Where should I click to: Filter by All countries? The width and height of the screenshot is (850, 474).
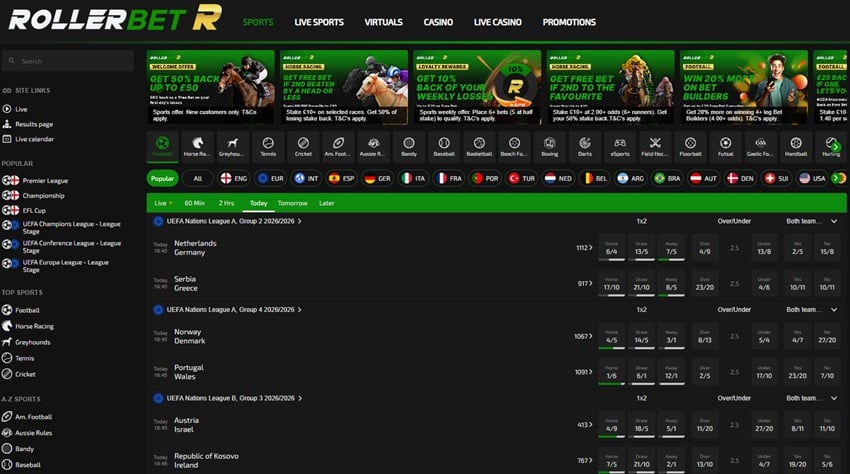tap(197, 178)
